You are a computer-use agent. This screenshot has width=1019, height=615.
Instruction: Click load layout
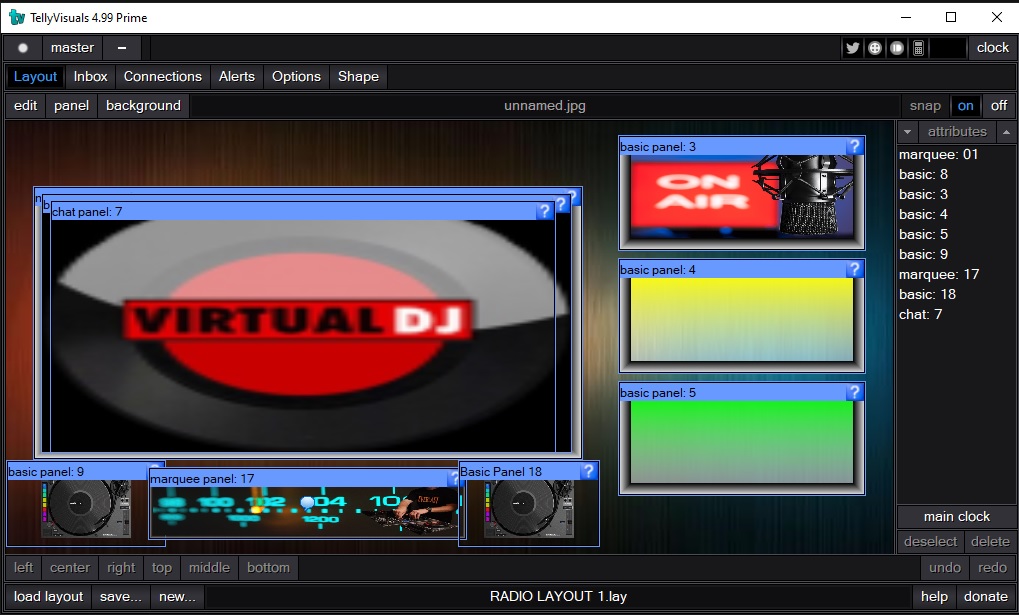49,597
